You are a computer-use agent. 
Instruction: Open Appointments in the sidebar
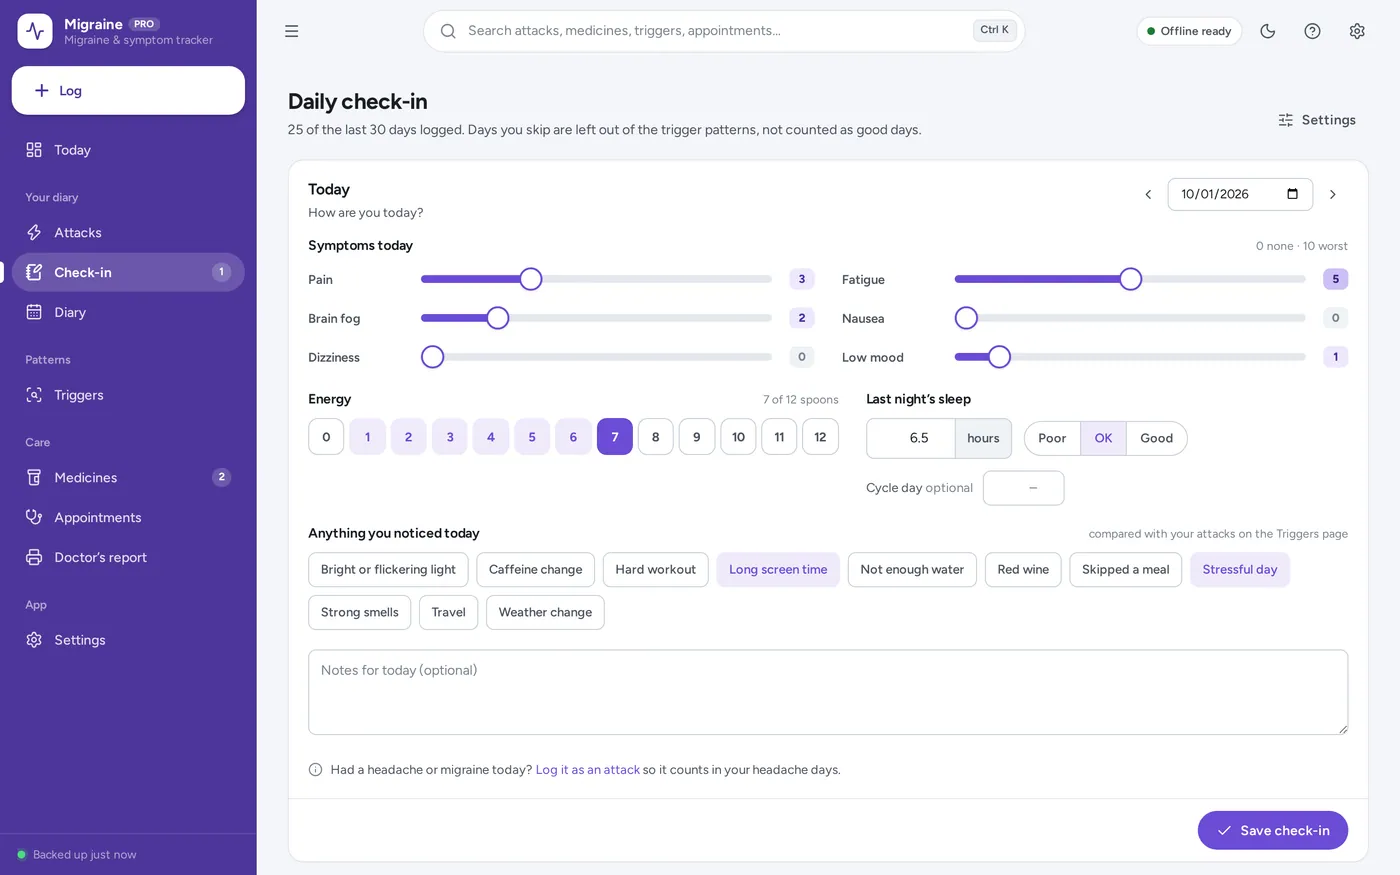tap(128, 518)
